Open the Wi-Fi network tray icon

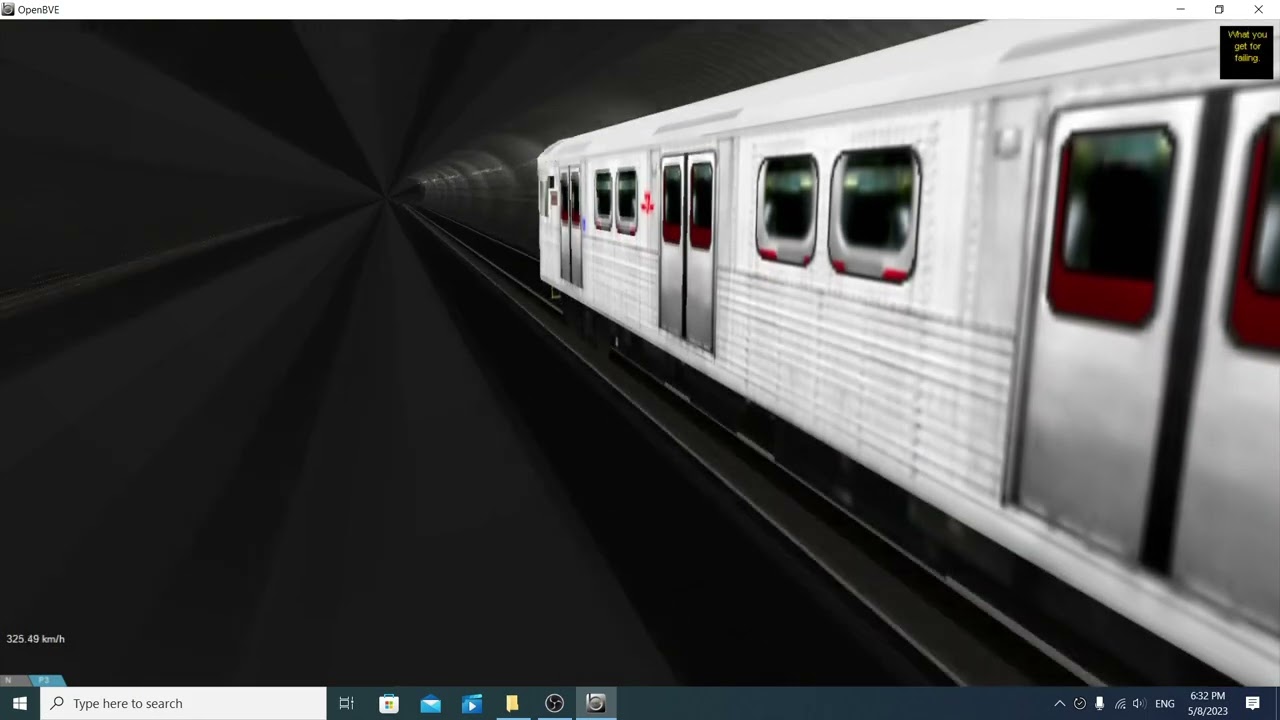pos(1119,703)
